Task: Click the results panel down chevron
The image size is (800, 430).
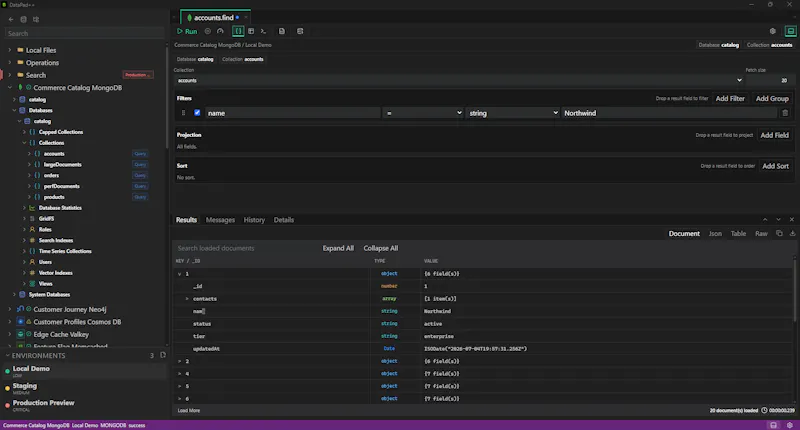Action: pos(778,219)
